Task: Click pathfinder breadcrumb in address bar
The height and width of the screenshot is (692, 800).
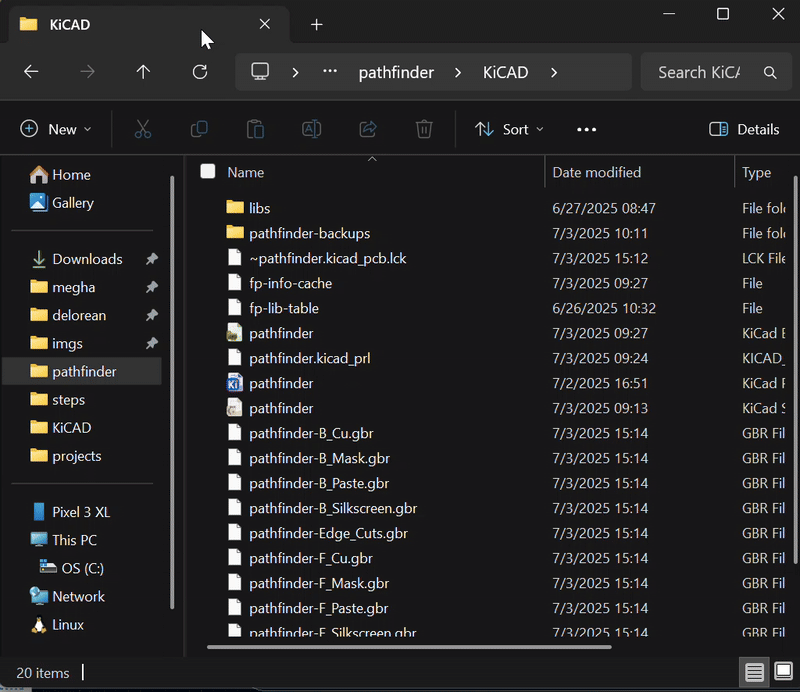Action: pos(395,72)
